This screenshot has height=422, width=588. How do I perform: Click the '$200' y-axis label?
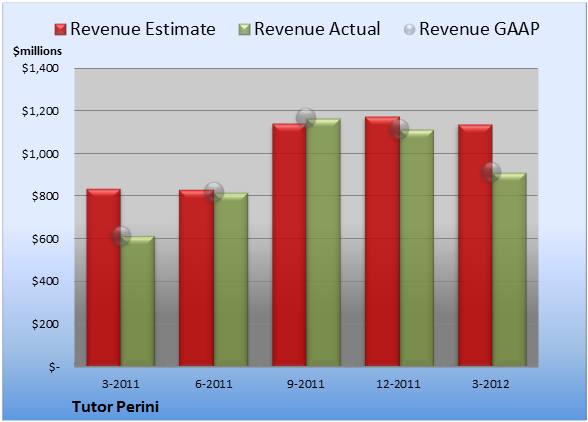pyautogui.click(x=45, y=324)
